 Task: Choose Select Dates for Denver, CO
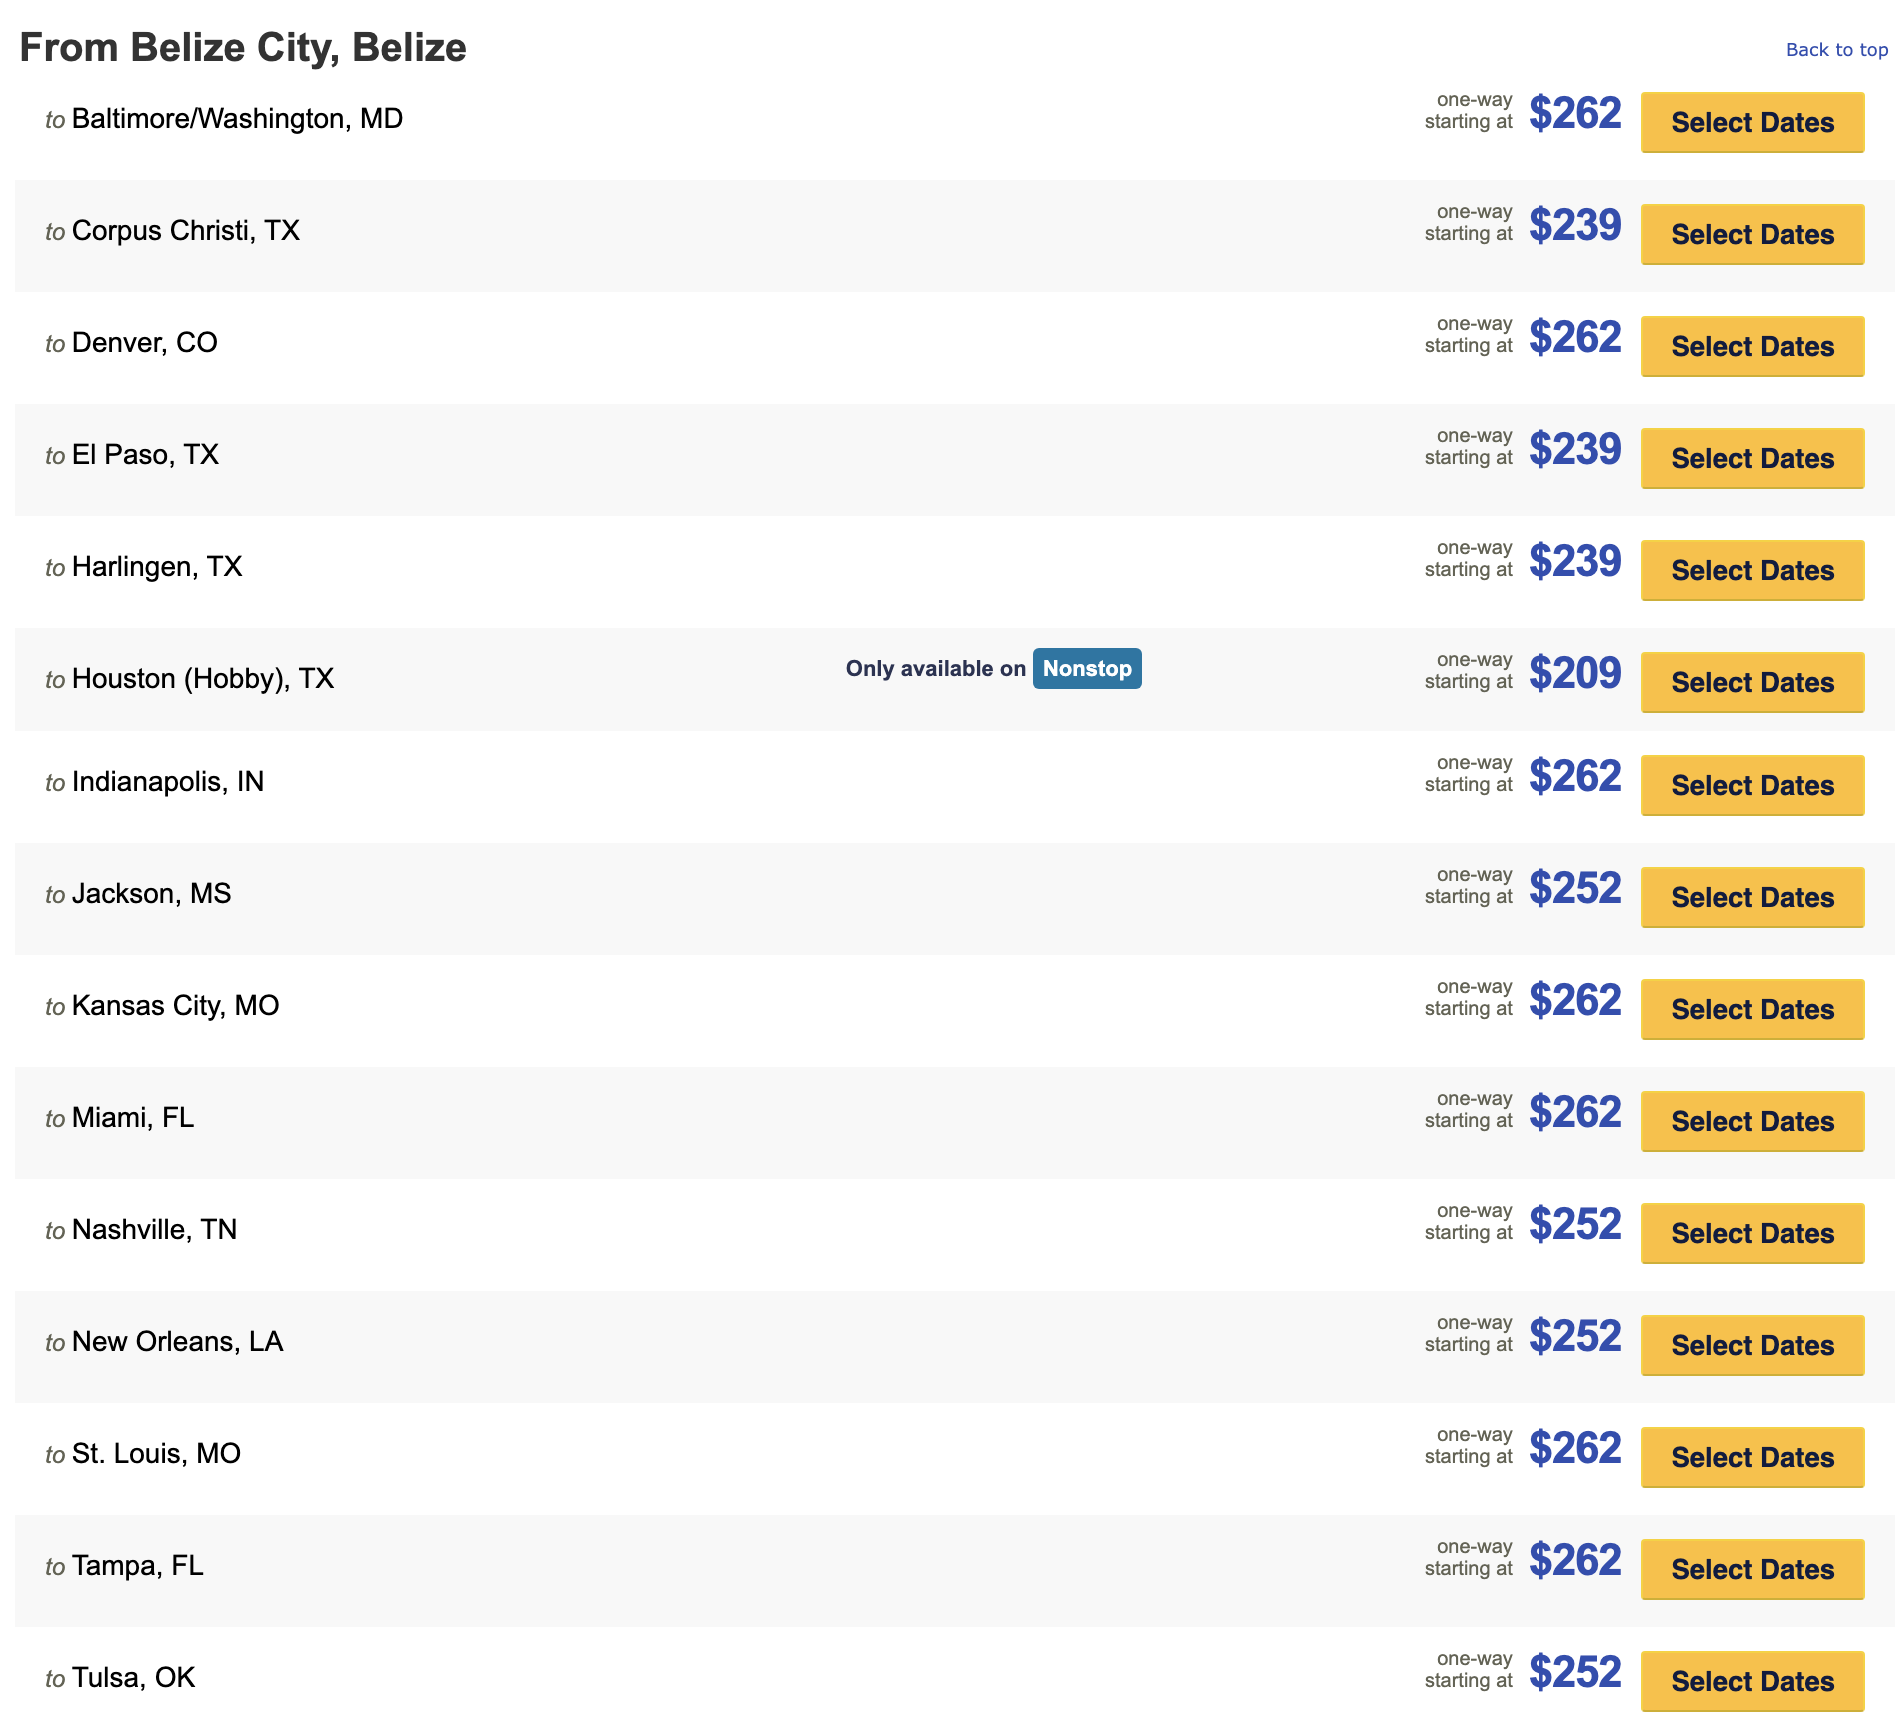[x=1752, y=347]
